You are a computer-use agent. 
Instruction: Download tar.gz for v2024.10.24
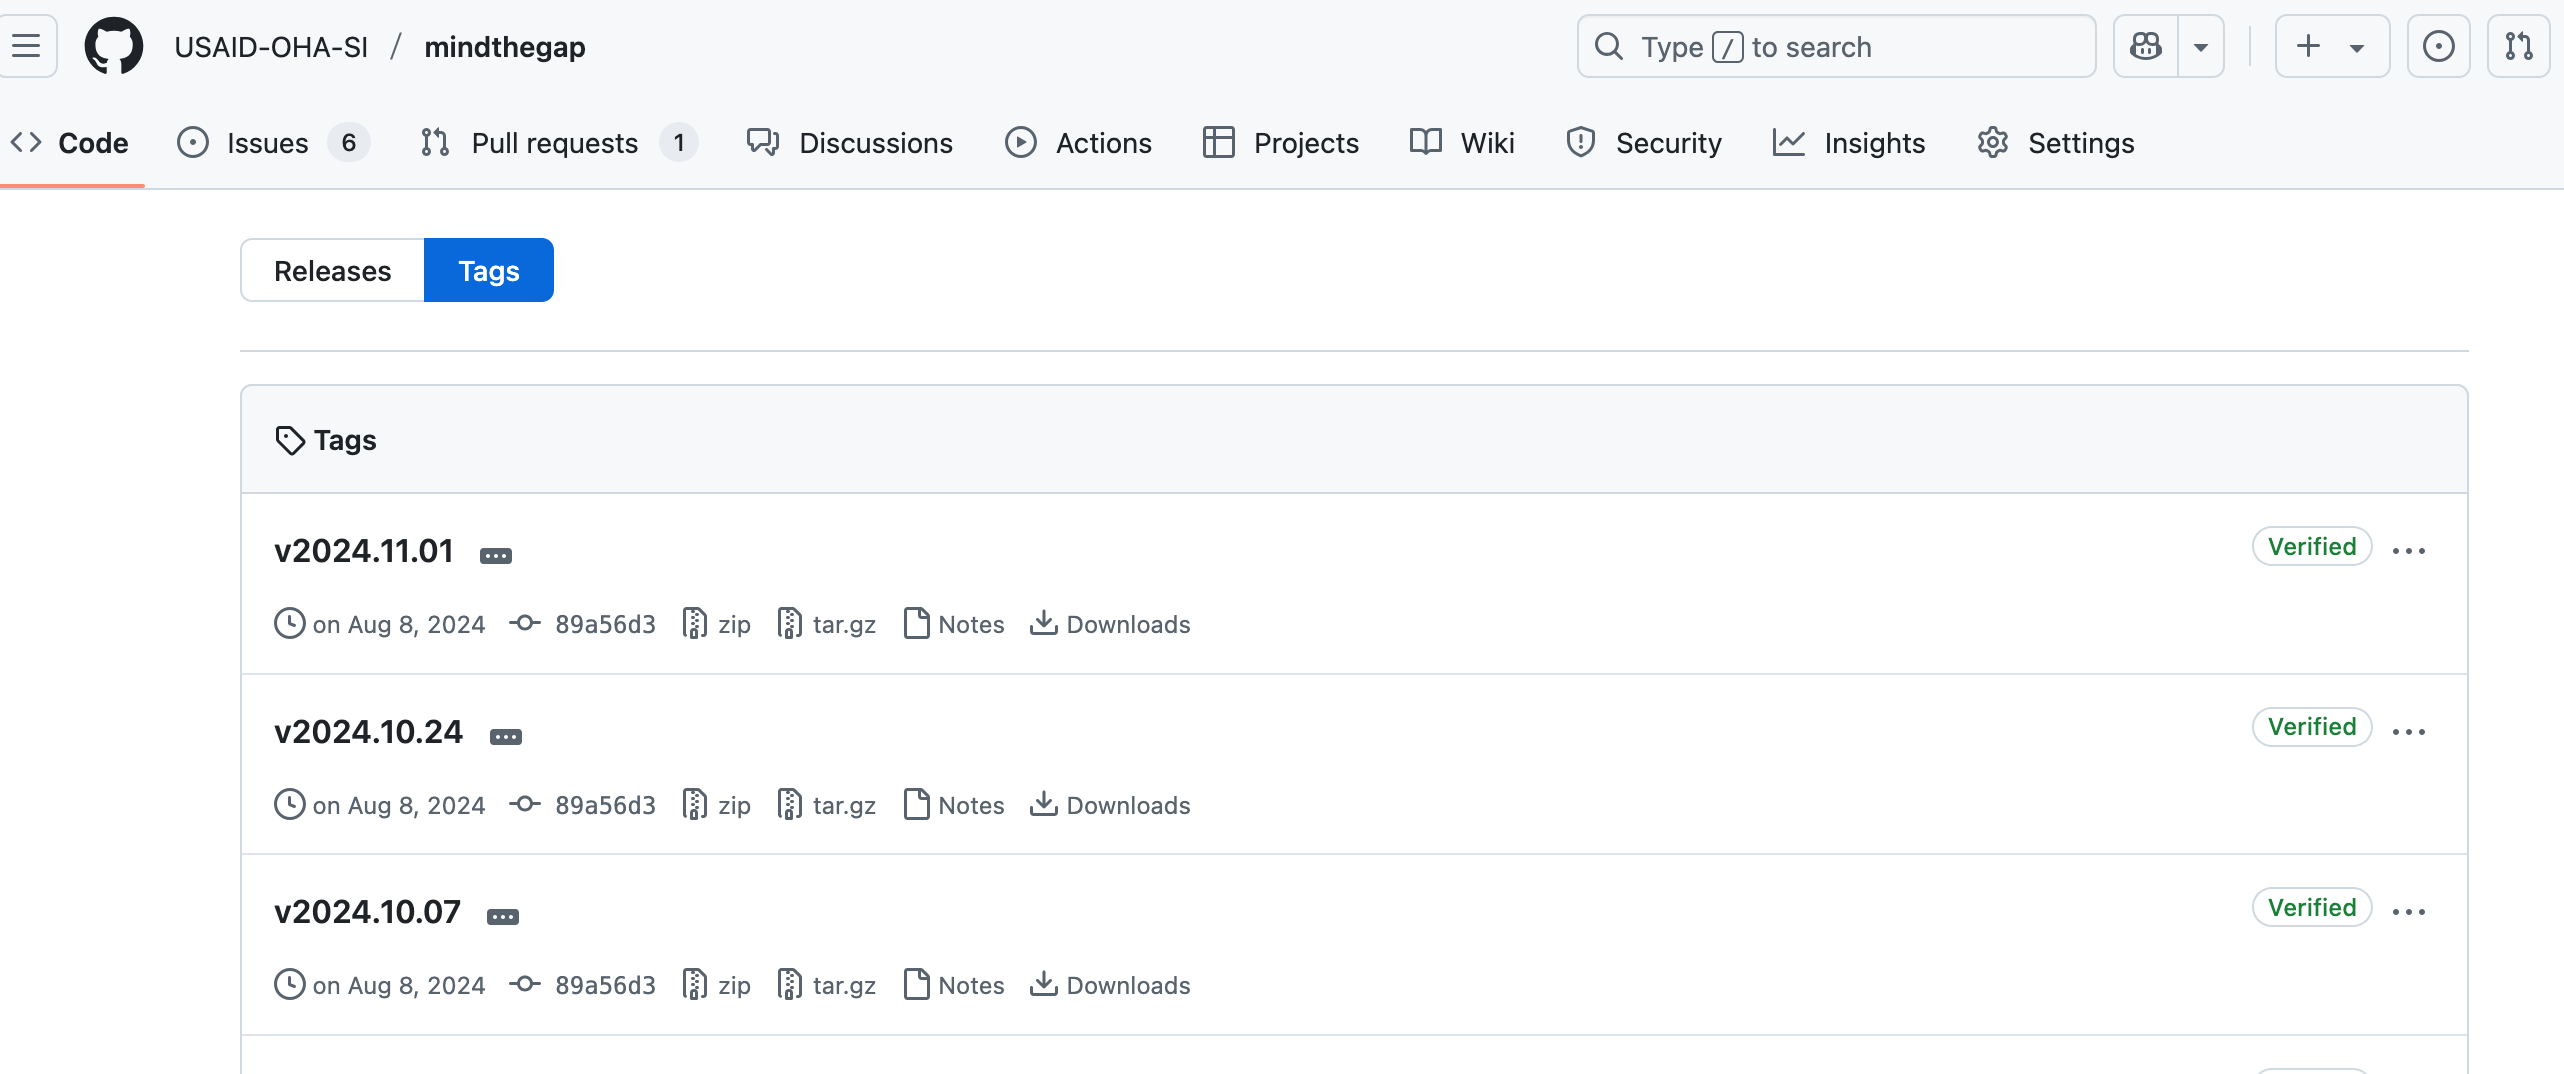point(827,805)
